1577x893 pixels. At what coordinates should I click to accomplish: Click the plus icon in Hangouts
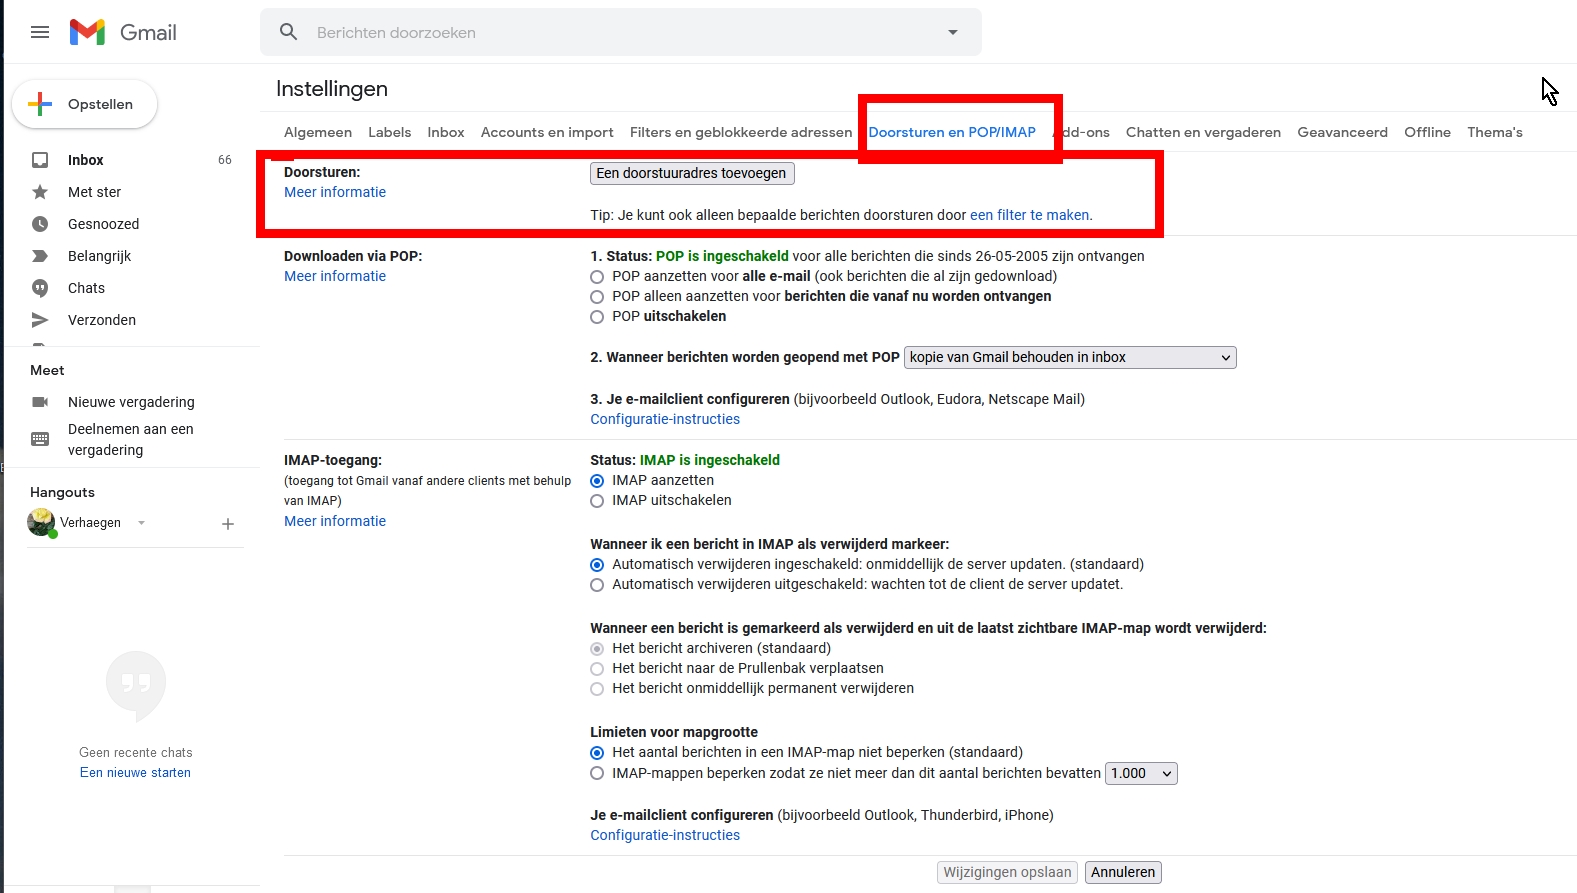(x=228, y=524)
